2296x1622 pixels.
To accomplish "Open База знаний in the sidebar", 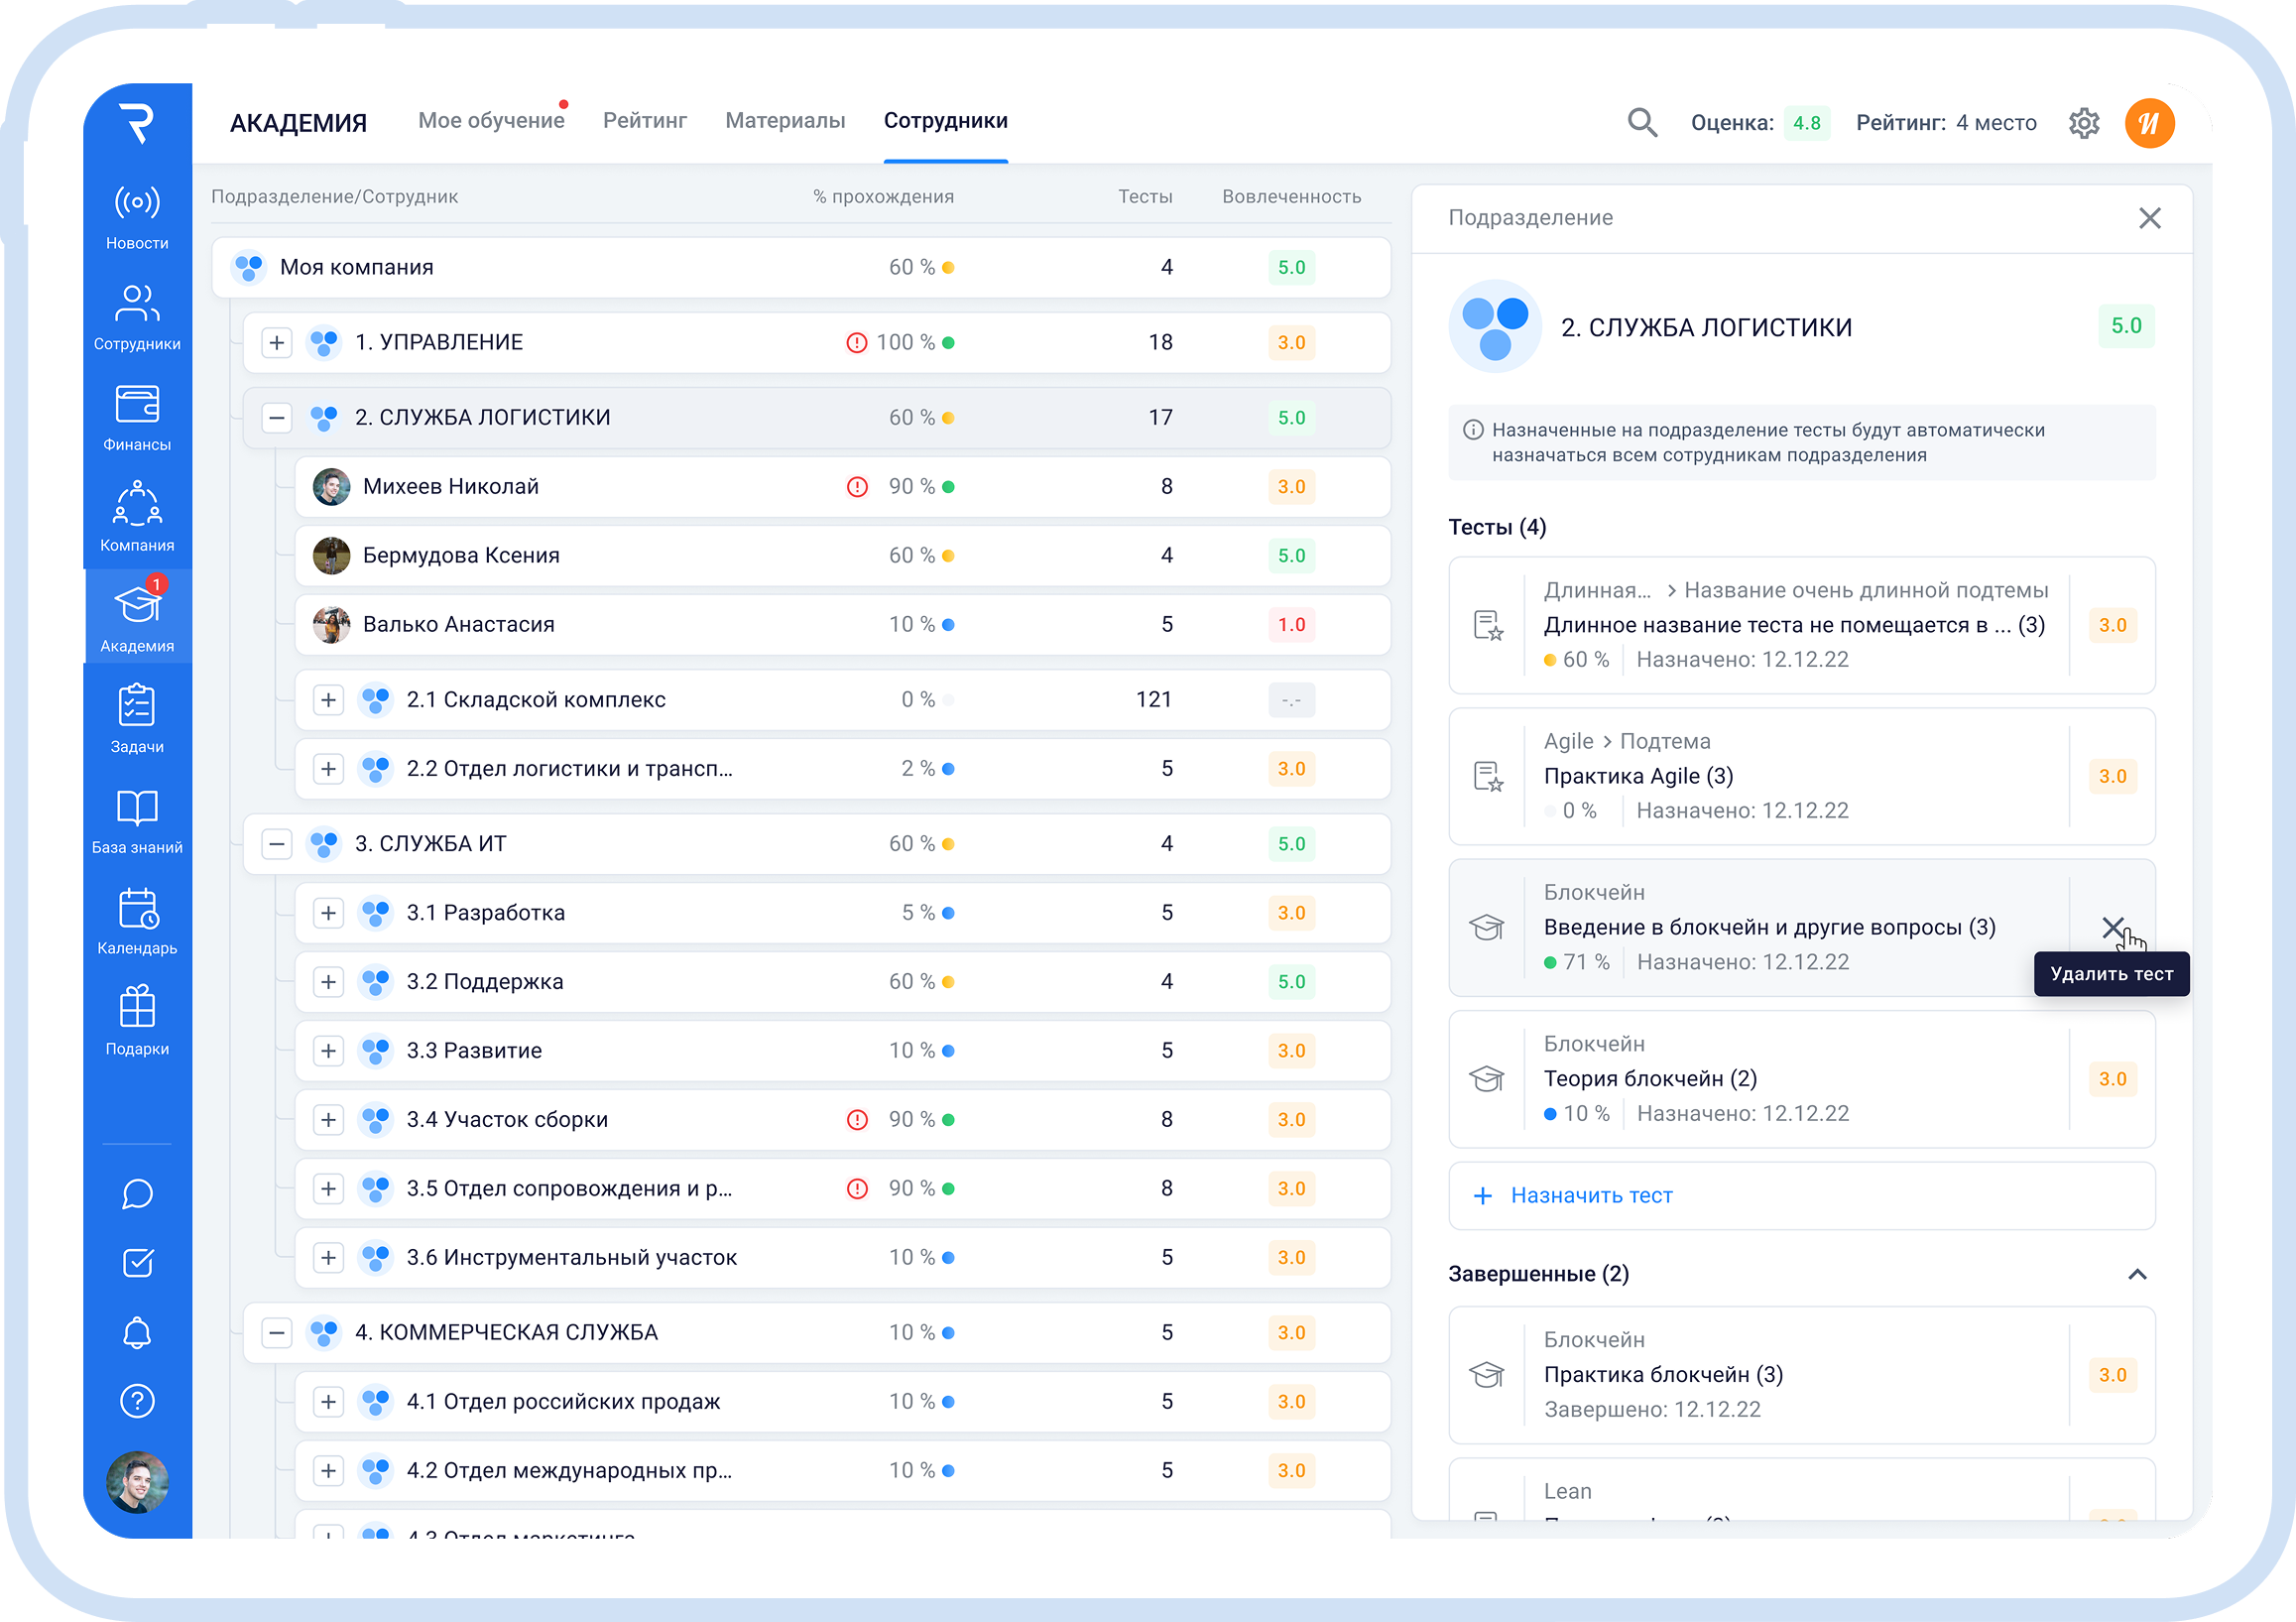I will tap(137, 822).
